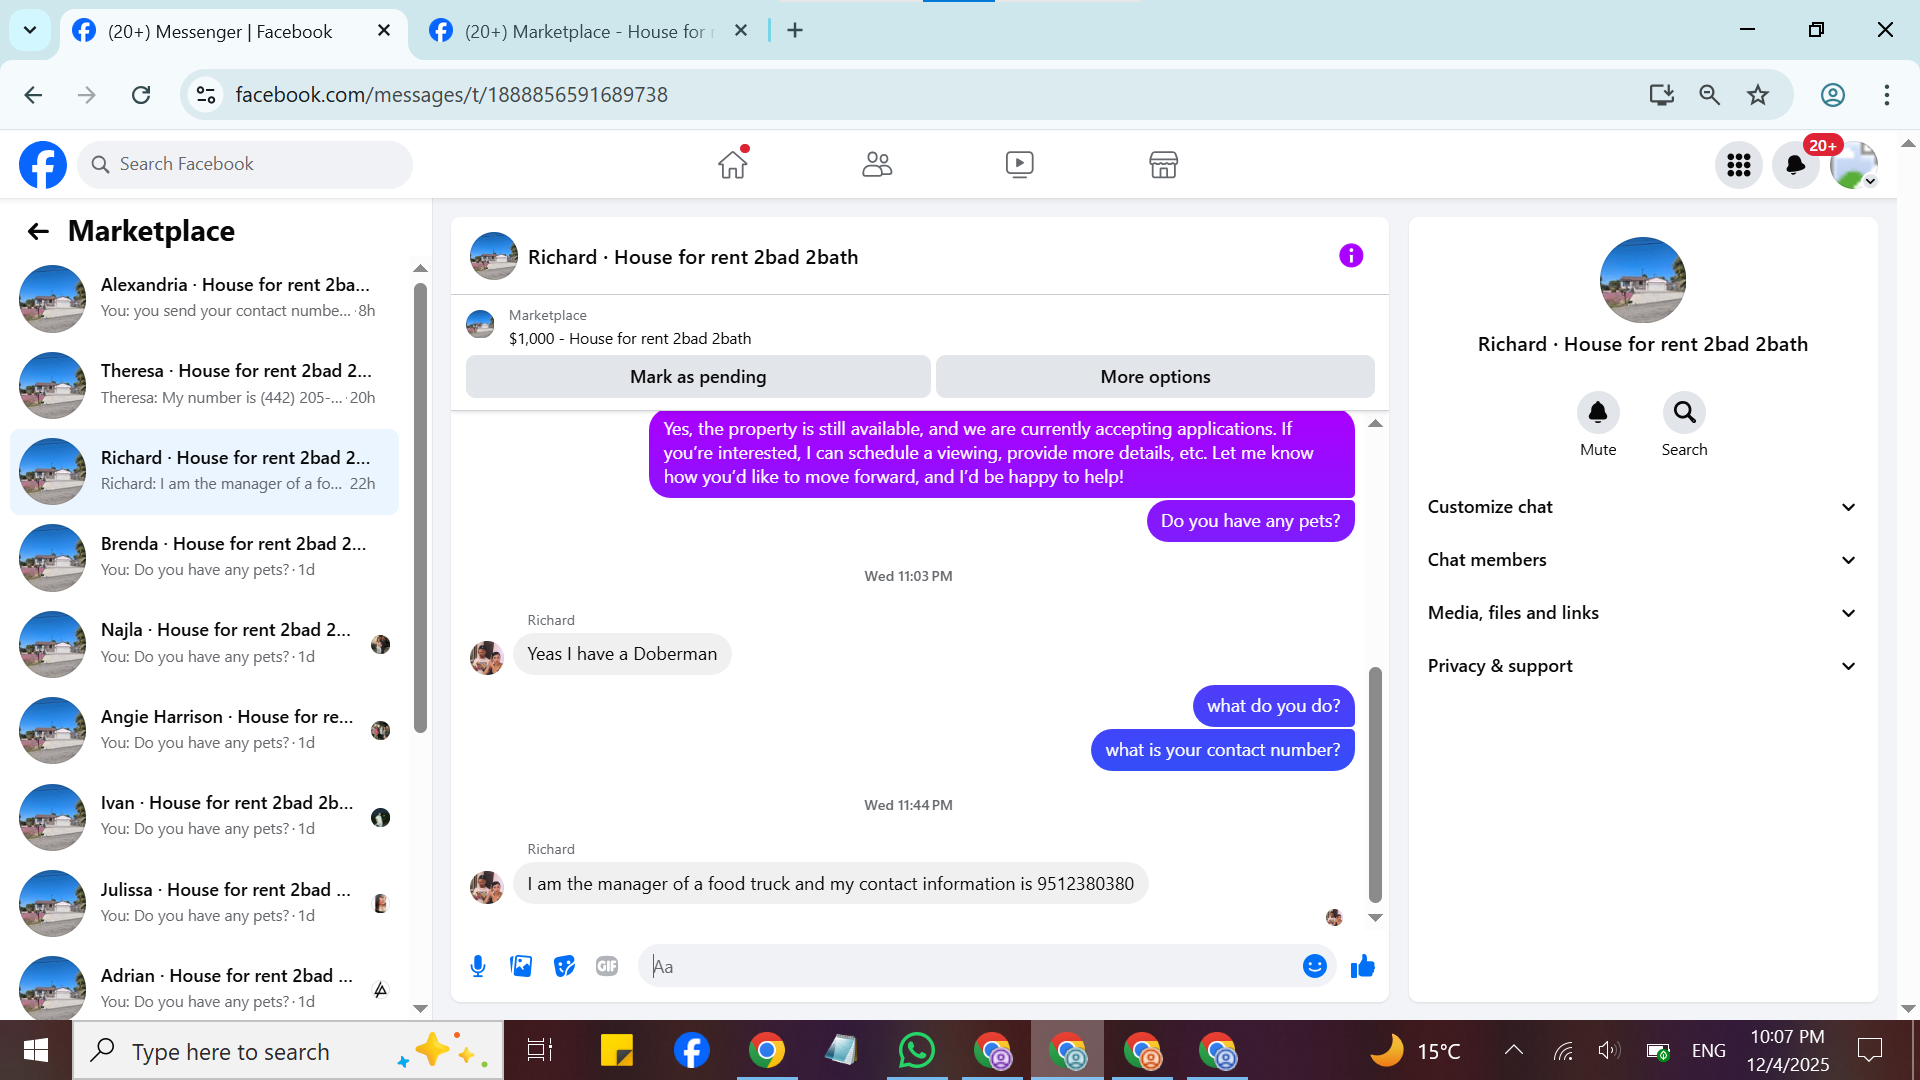
Task: Open the emoji picker smiley
Action: click(1314, 966)
